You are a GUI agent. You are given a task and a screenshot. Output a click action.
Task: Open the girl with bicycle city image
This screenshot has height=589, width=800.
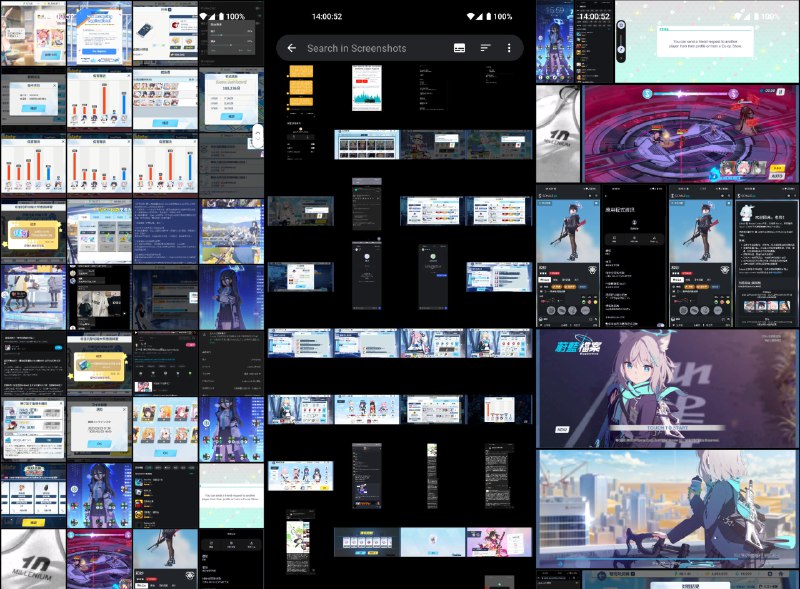click(667, 508)
